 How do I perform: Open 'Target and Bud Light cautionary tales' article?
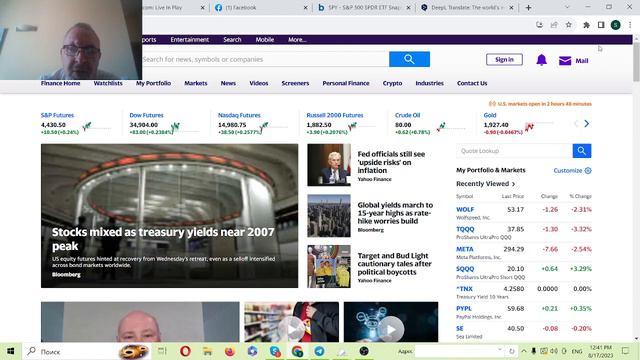(394, 264)
